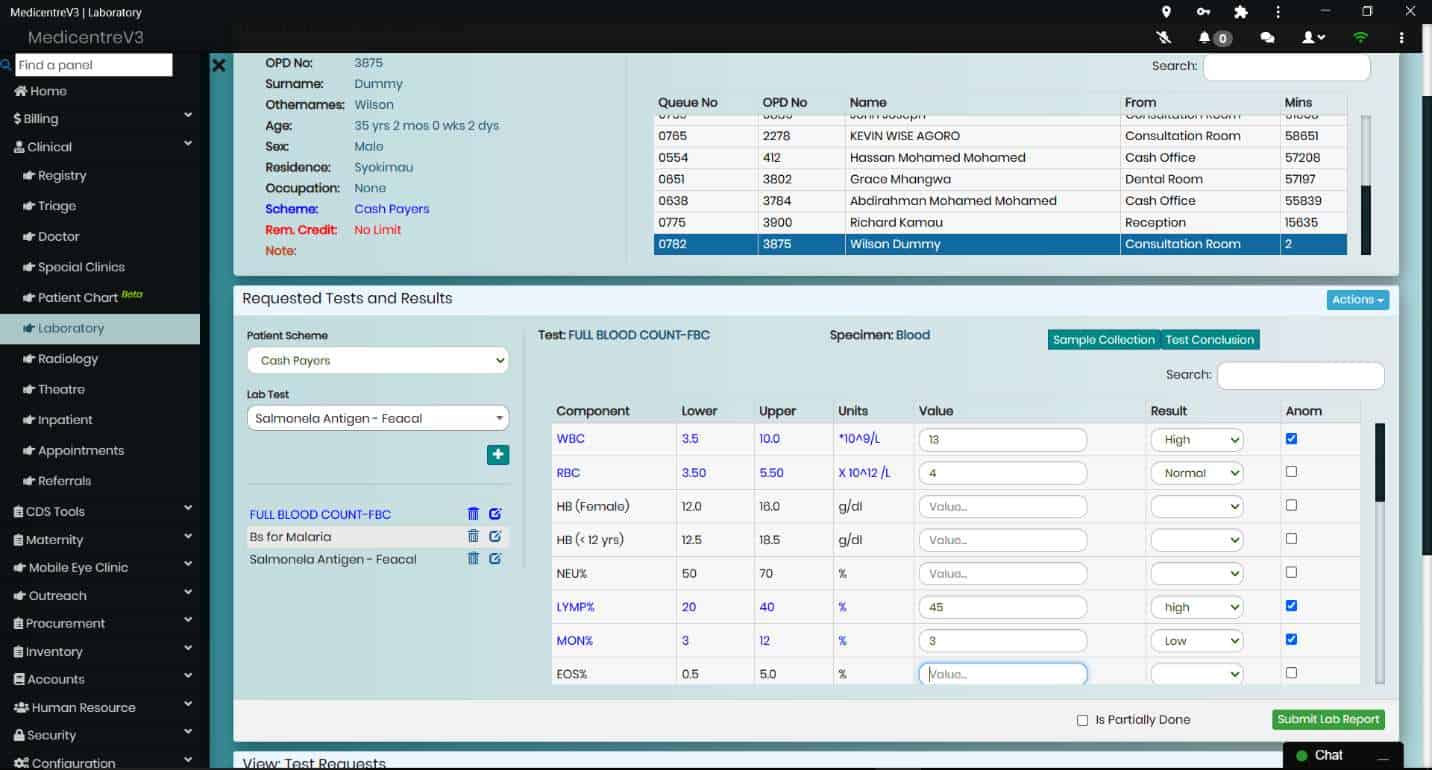The image size is (1432, 770).
Task: Open the vertical dots menu in app header
Action: [x=1402, y=37]
